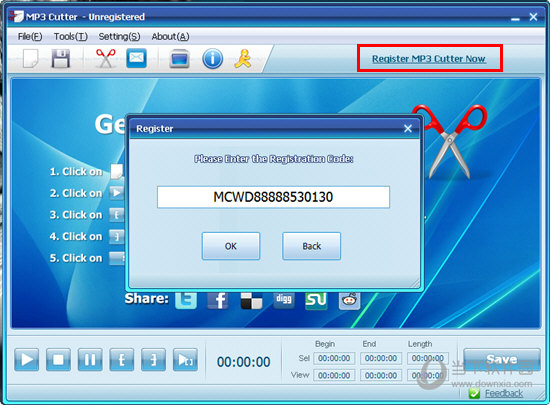Open the Tools(T) menu
Image resolution: width=550 pixels, height=405 pixels.
(x=71, y=36)
